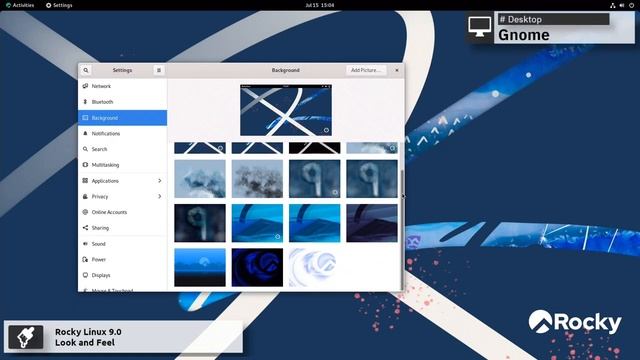This screenshot has width=640, height=360.
Task: Click the Search magnifier icon in sidebar
Action: tap(85, 149)
